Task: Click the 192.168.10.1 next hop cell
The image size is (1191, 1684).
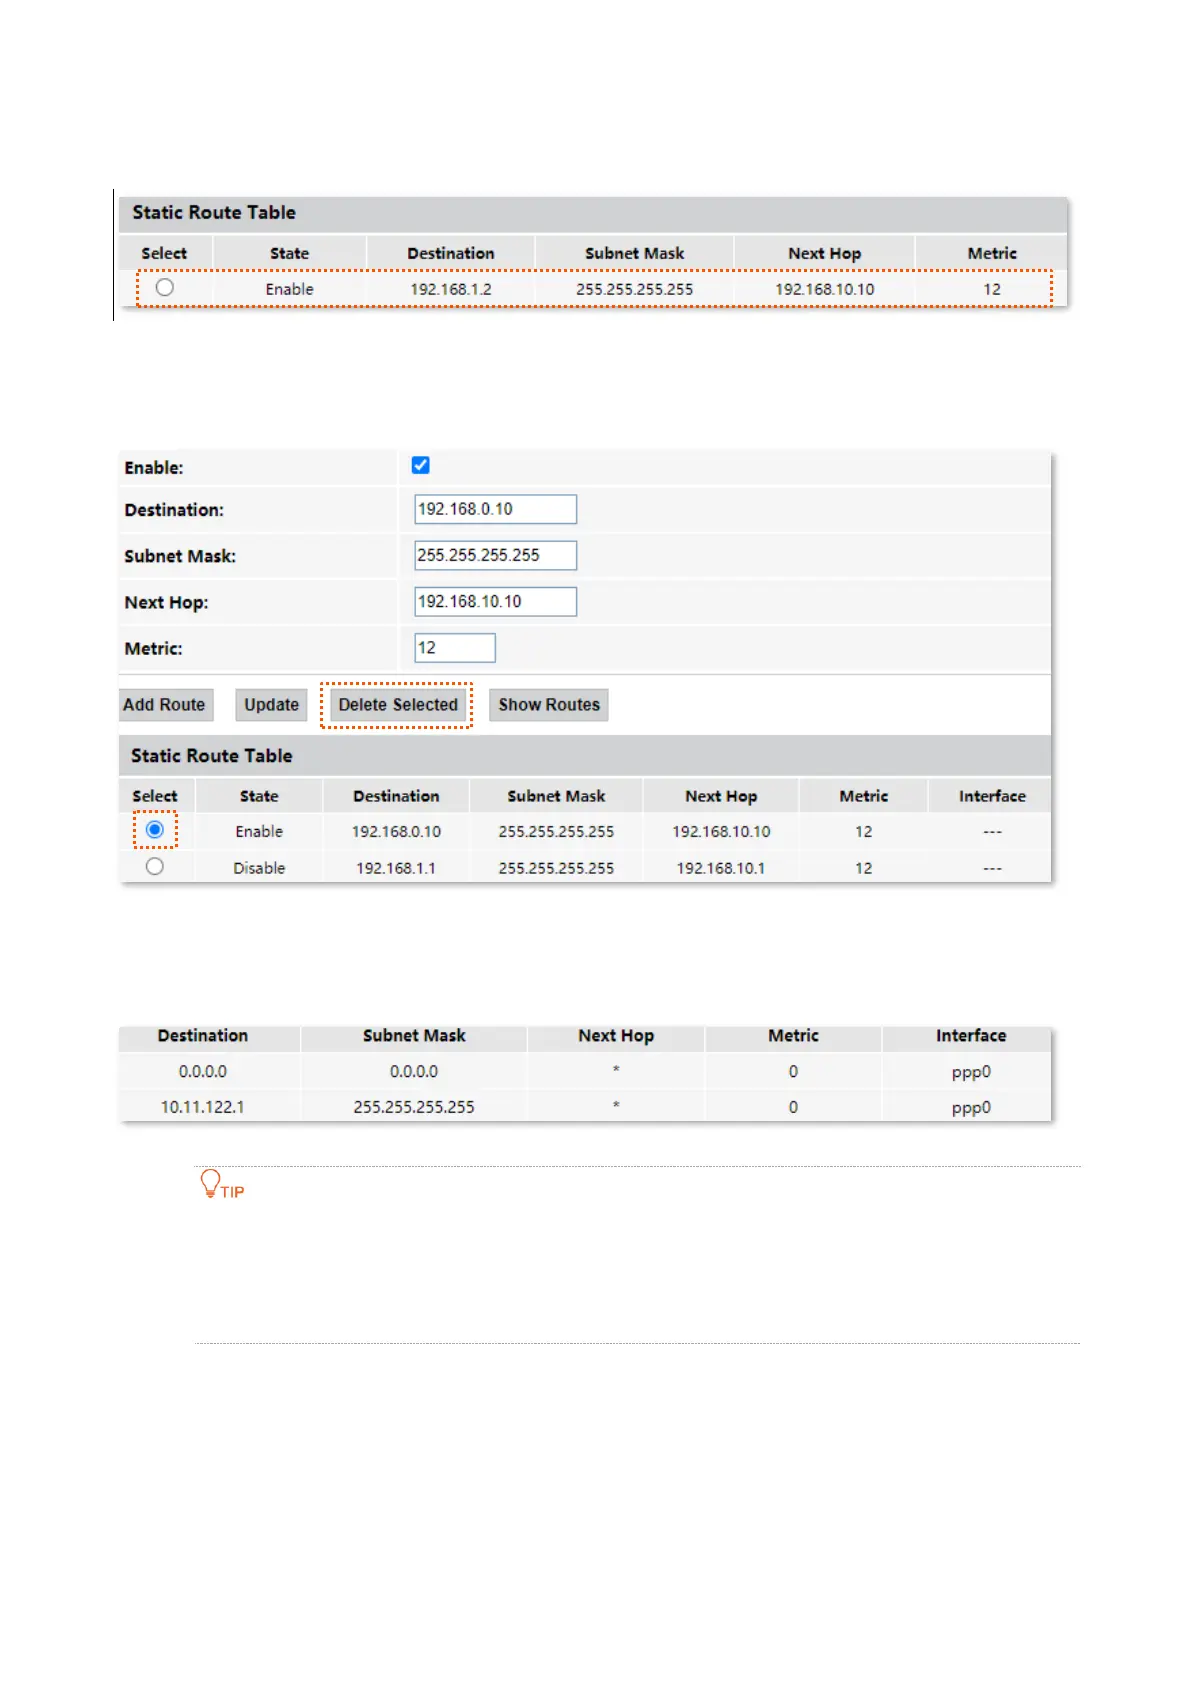Action: point(721,868)
